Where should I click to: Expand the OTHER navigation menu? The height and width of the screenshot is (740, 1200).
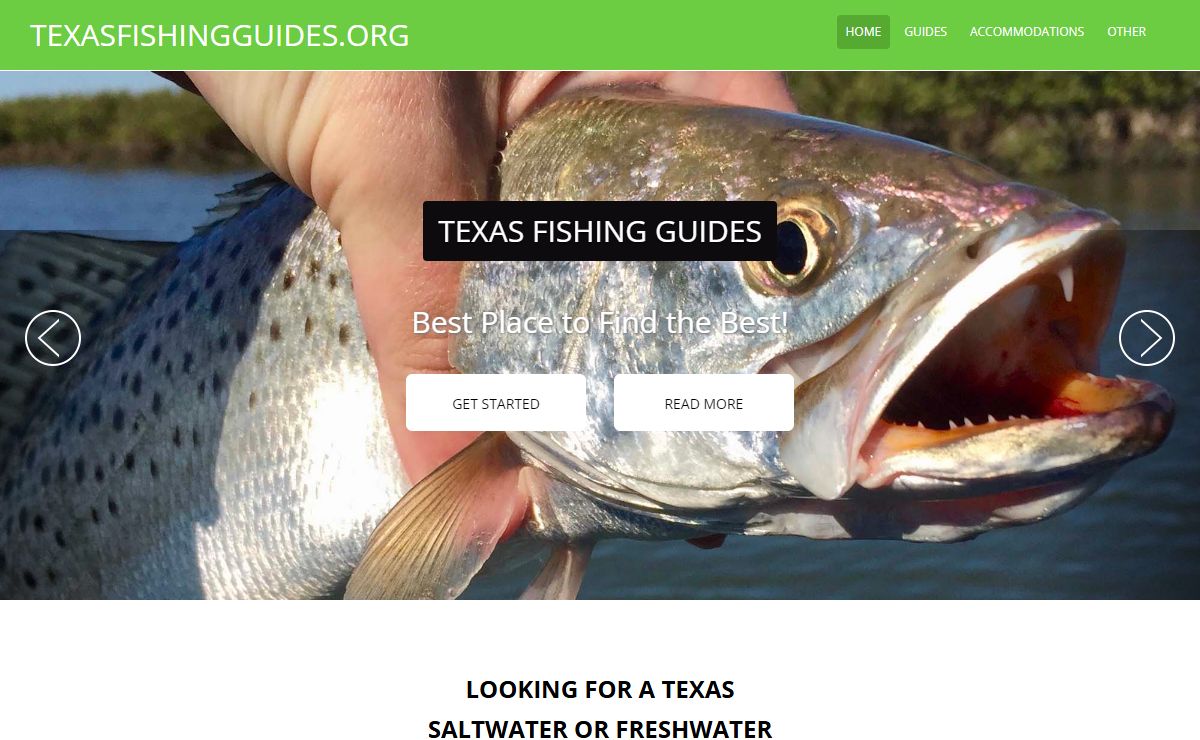[1127, 32]
